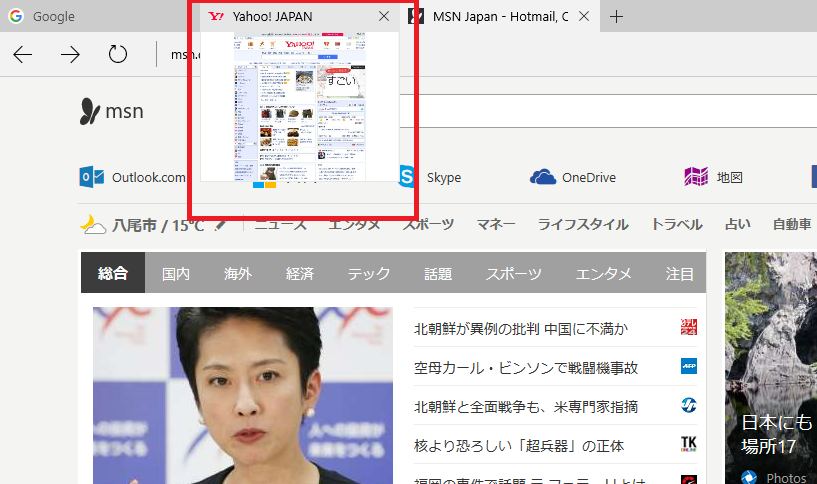Select the スポーツ news tab
This screenshot has height=484, width=817.
point(514,273)
